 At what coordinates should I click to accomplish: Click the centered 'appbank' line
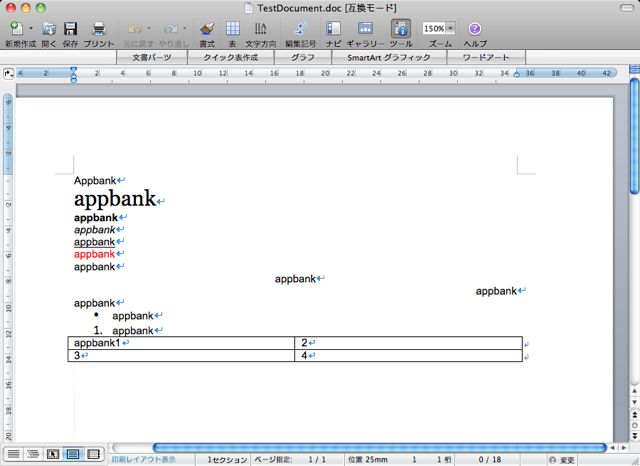coord(296,279)
